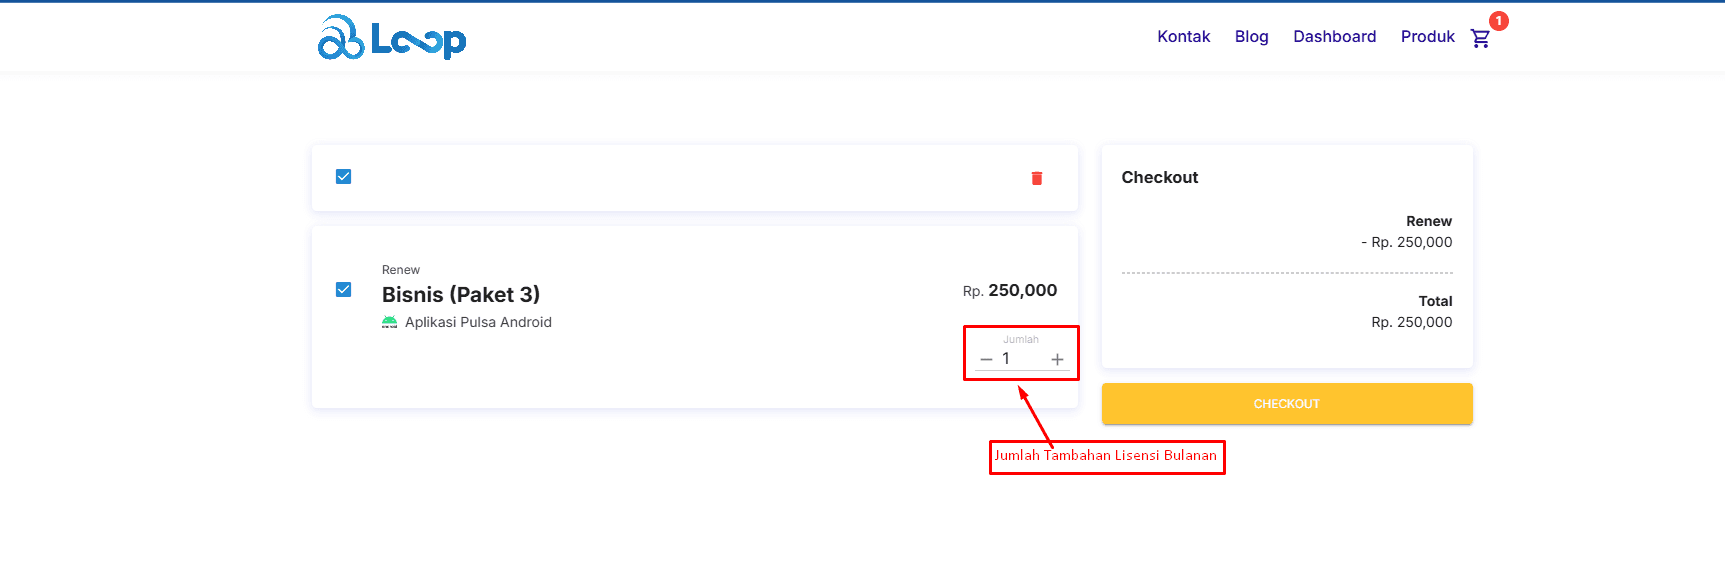
Task: Decrease quantity with the minus icon
Action: click(x=986, y=359)
